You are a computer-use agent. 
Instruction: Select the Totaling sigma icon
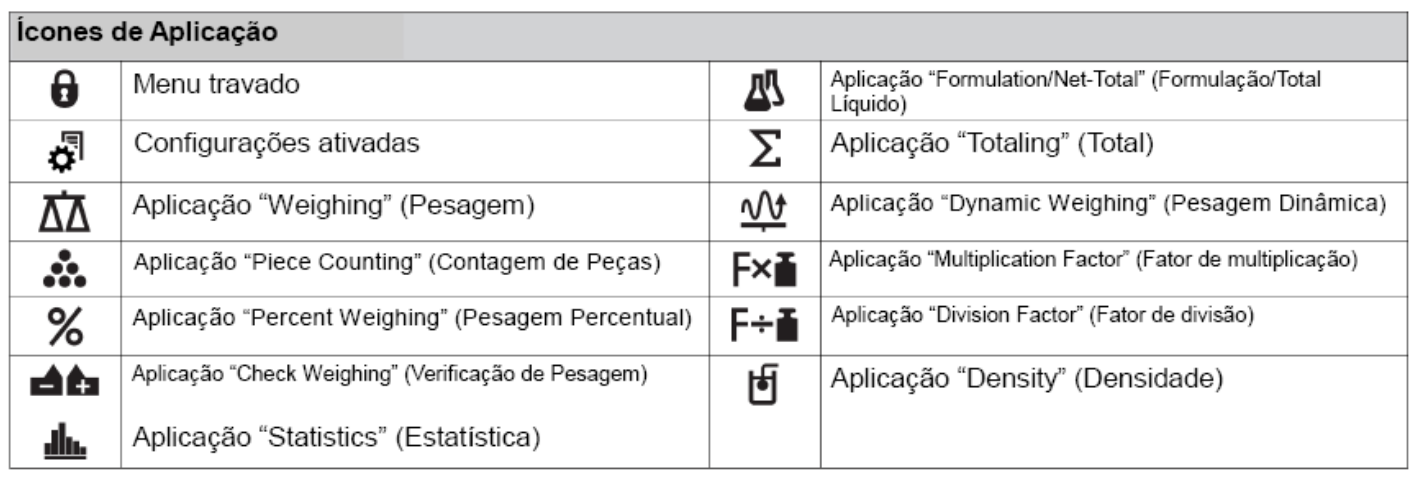pyautogui.click(x=767, y=151)
